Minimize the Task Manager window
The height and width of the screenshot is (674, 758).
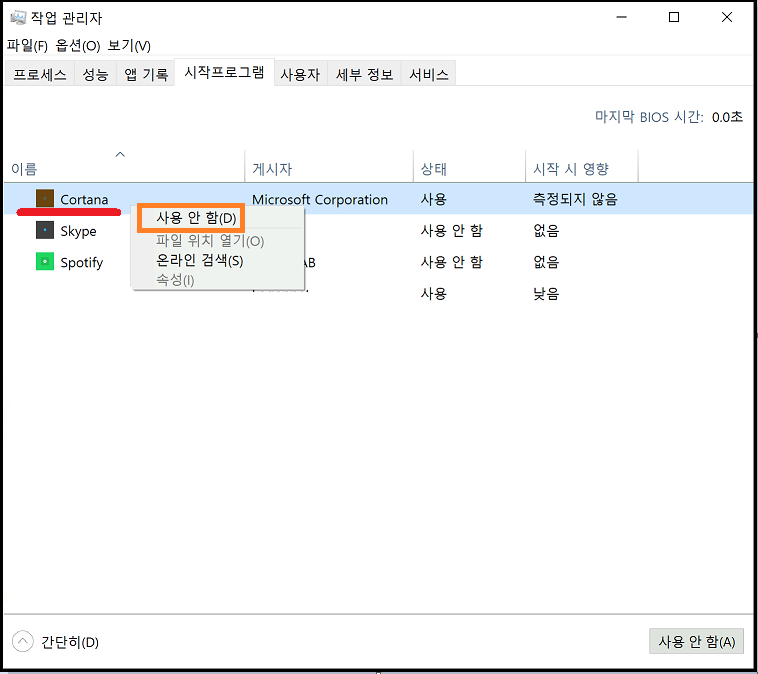pyautogui.click(x=622, y=17)
